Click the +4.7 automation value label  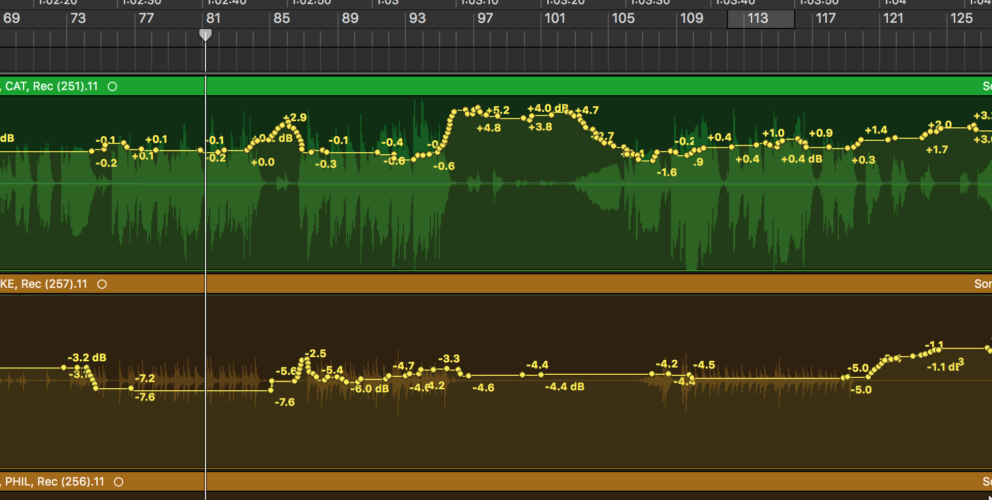[x=587, y=110]
